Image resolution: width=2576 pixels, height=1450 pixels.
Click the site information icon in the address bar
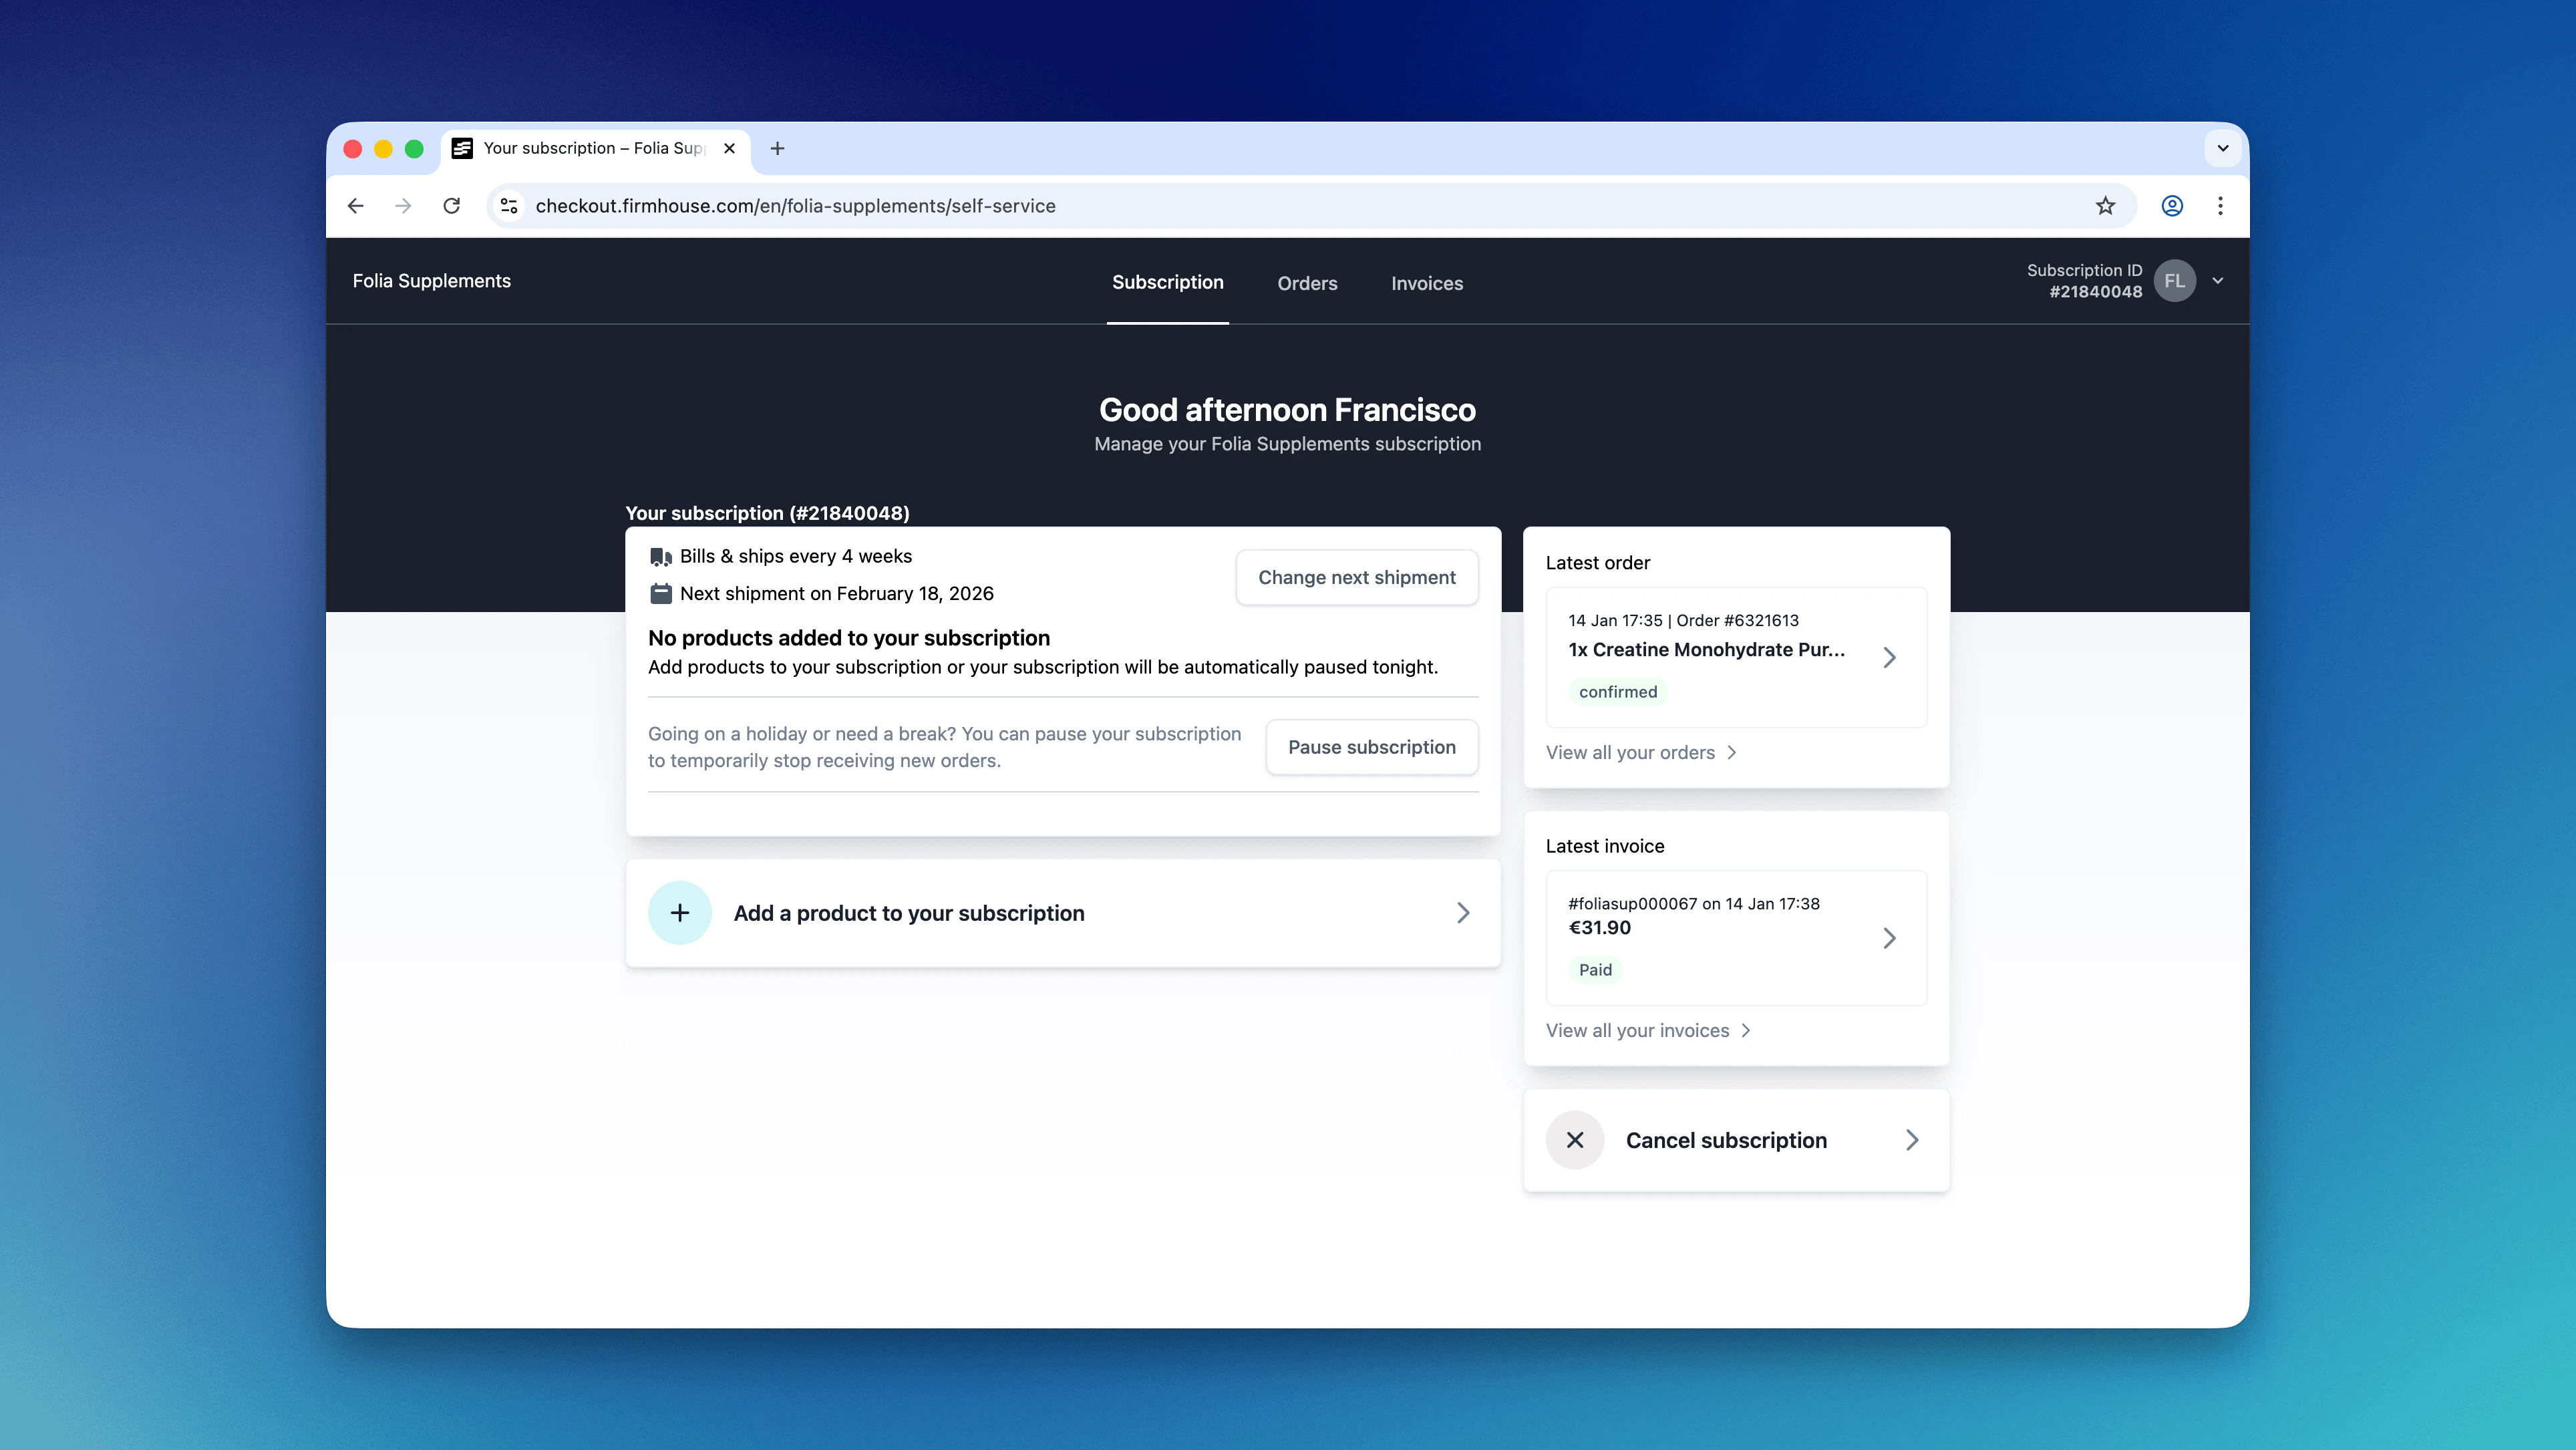pyautogui.click(x=509, y=206)
